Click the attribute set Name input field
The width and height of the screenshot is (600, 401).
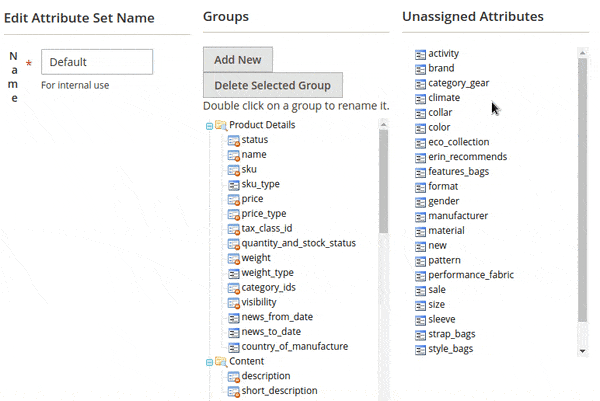click(96, 62)
